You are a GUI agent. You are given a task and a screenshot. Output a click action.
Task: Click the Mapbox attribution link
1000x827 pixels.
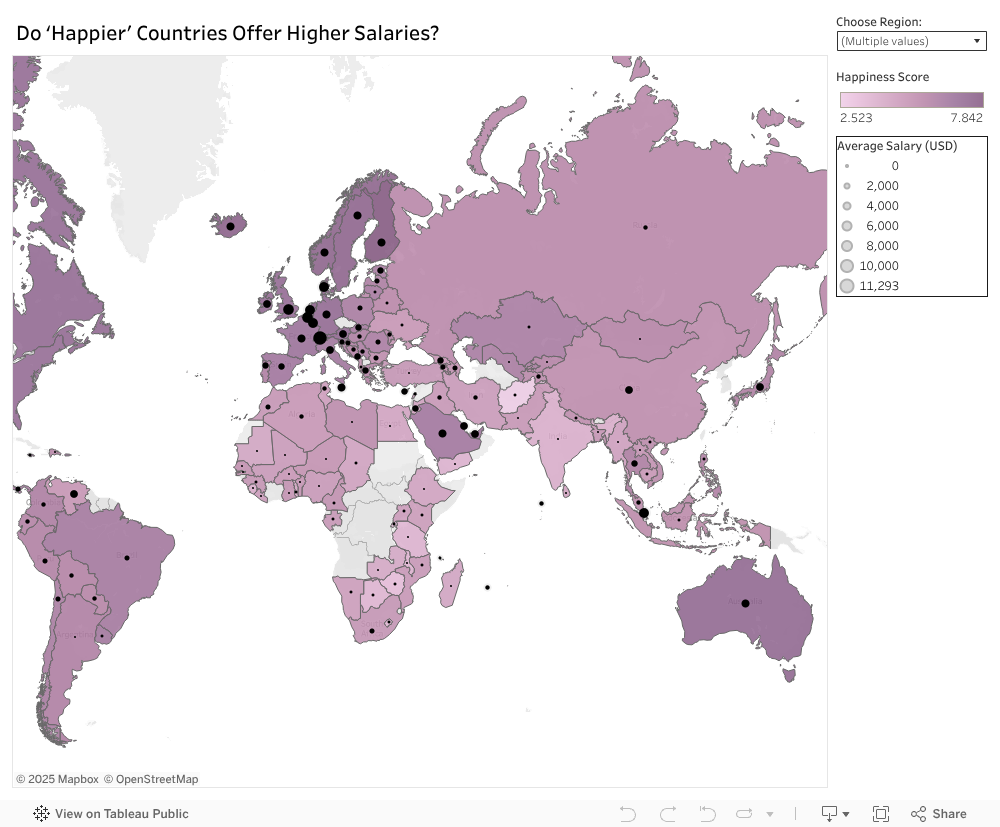pyautogui.click(x=57, y=779)
